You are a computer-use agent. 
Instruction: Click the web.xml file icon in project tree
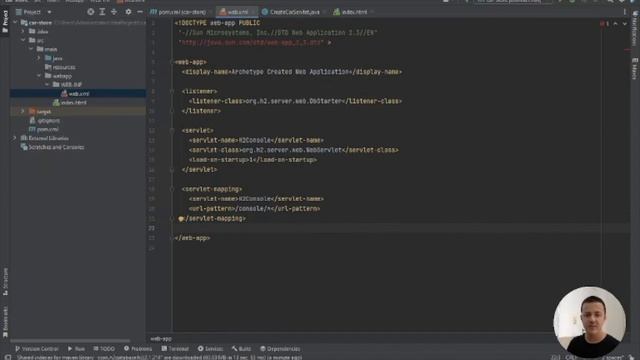click(x=64, y=94)
